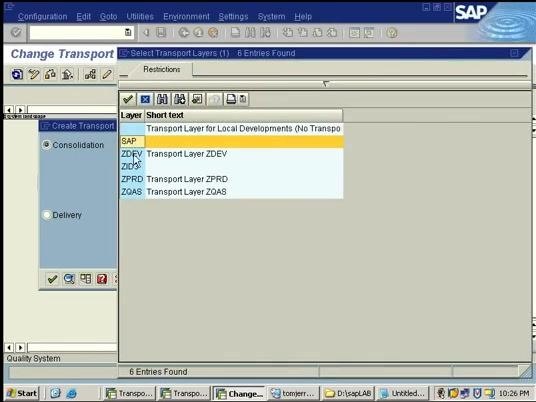Select the Delivery radio button
Image resolution: width=536 pixels, height=402 pixels.
46,215
